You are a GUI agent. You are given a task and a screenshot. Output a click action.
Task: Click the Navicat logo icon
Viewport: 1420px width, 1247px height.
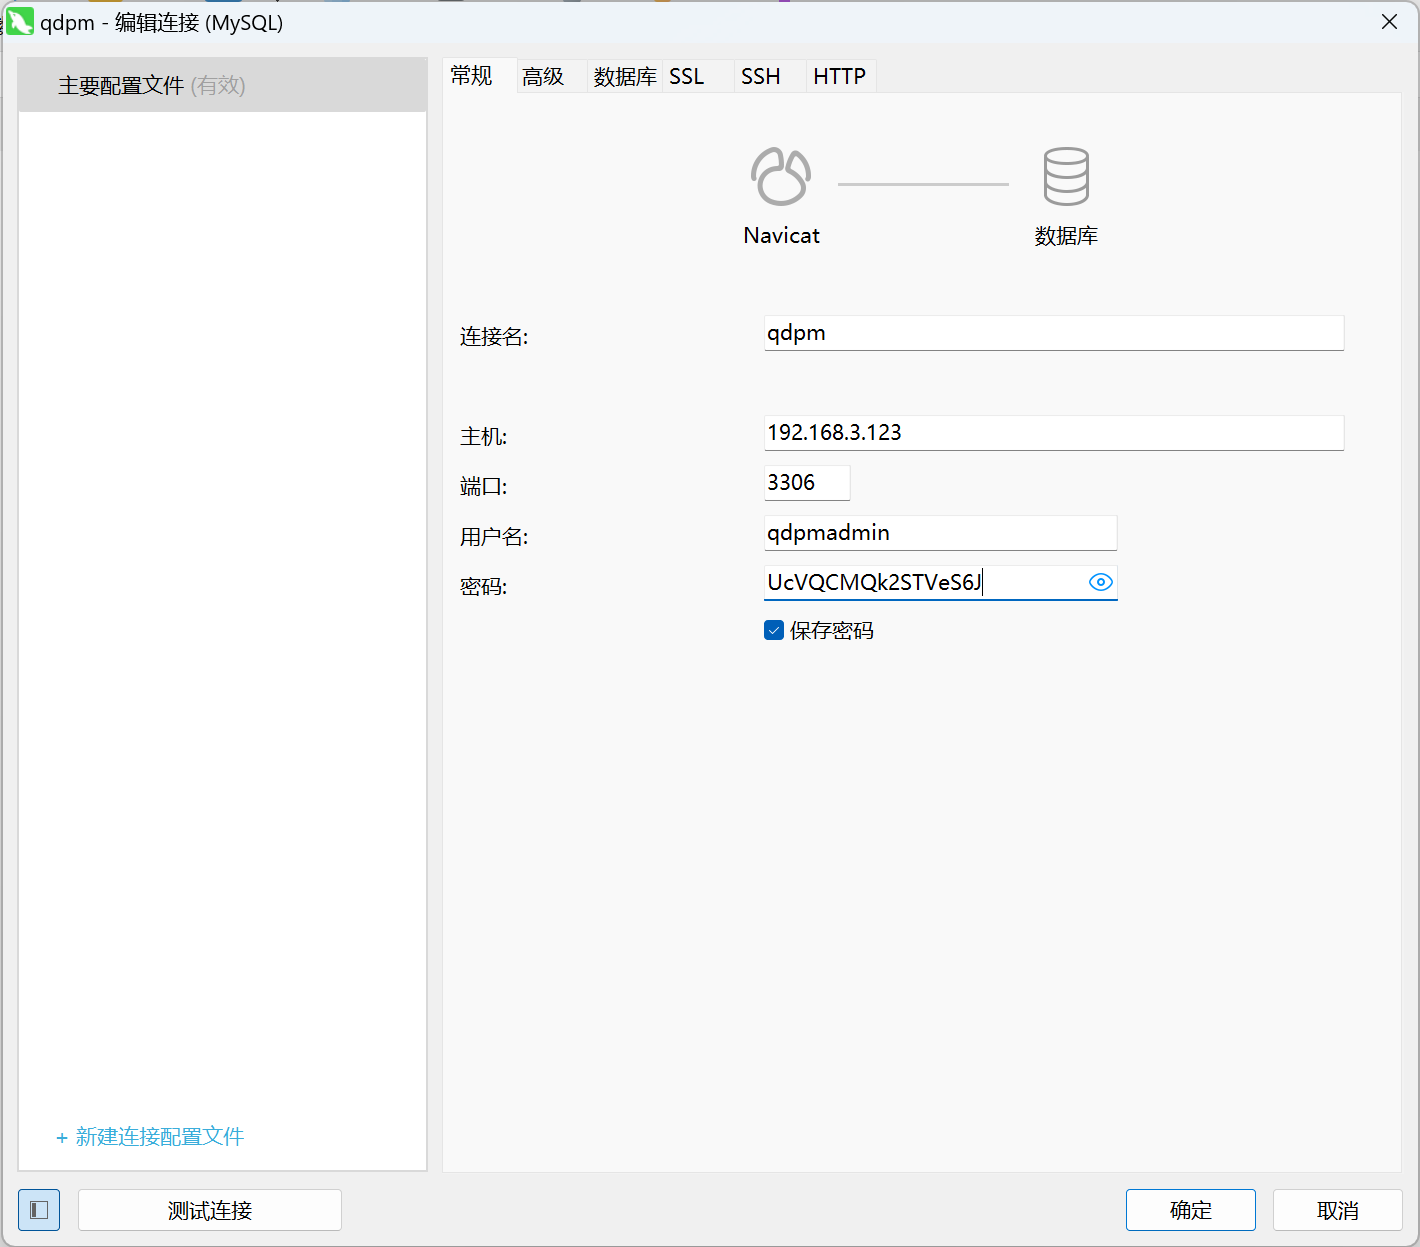pos(781,176)
